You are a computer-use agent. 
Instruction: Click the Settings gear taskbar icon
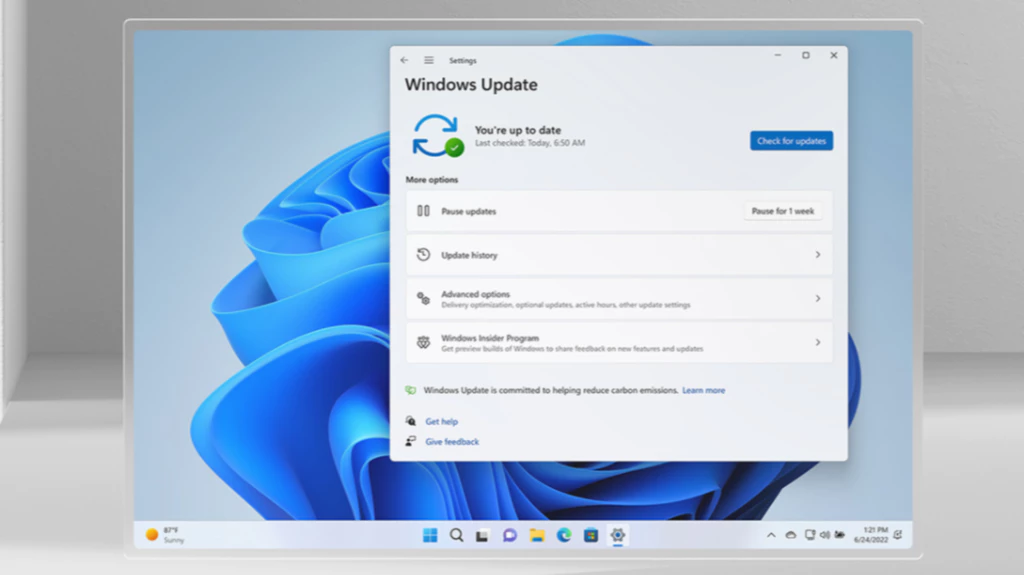[x=617, y=536]
